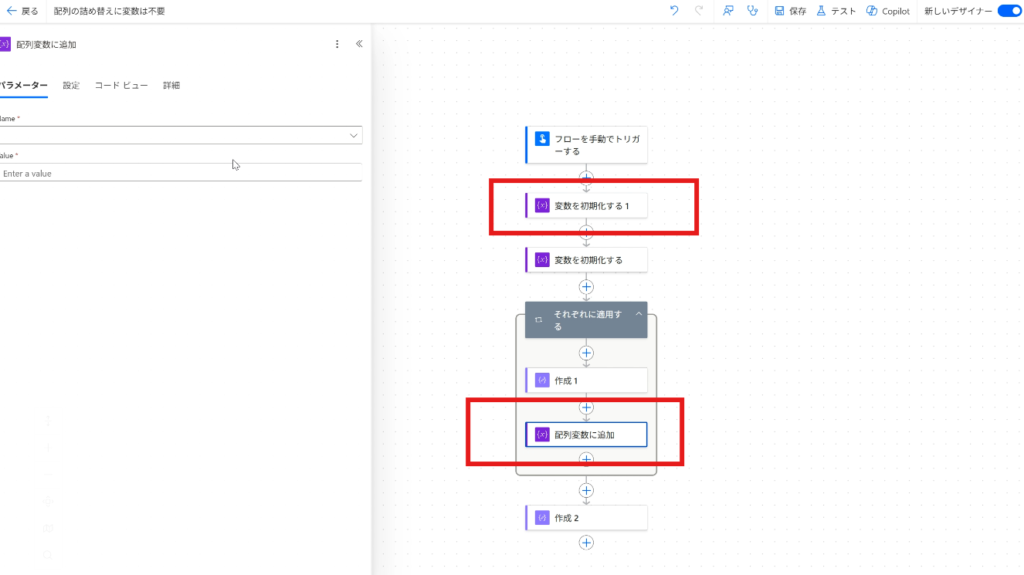Open Copilot from the toolbar
Viewport: 1024px width, 575px height.
pos(888,11)
